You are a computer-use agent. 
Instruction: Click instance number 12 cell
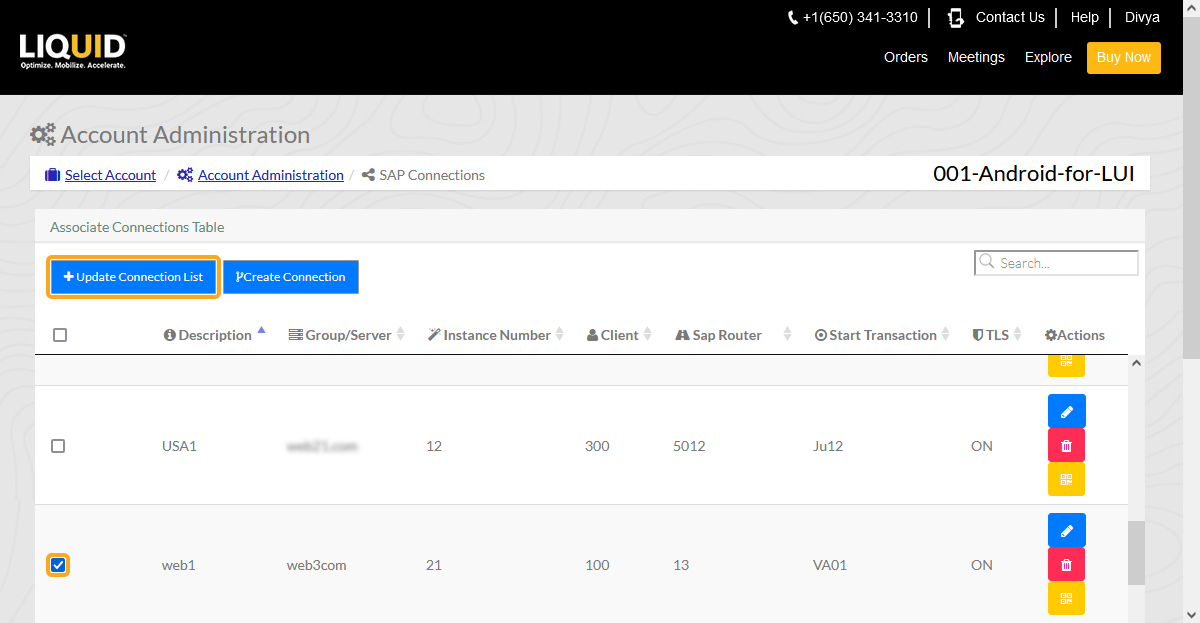(x=434, y=446)
